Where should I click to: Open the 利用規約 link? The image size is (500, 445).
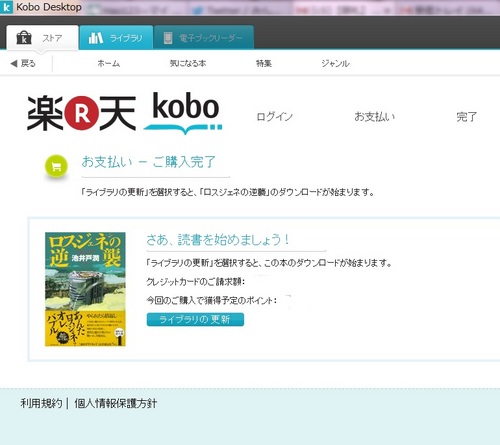click(41, 403)
